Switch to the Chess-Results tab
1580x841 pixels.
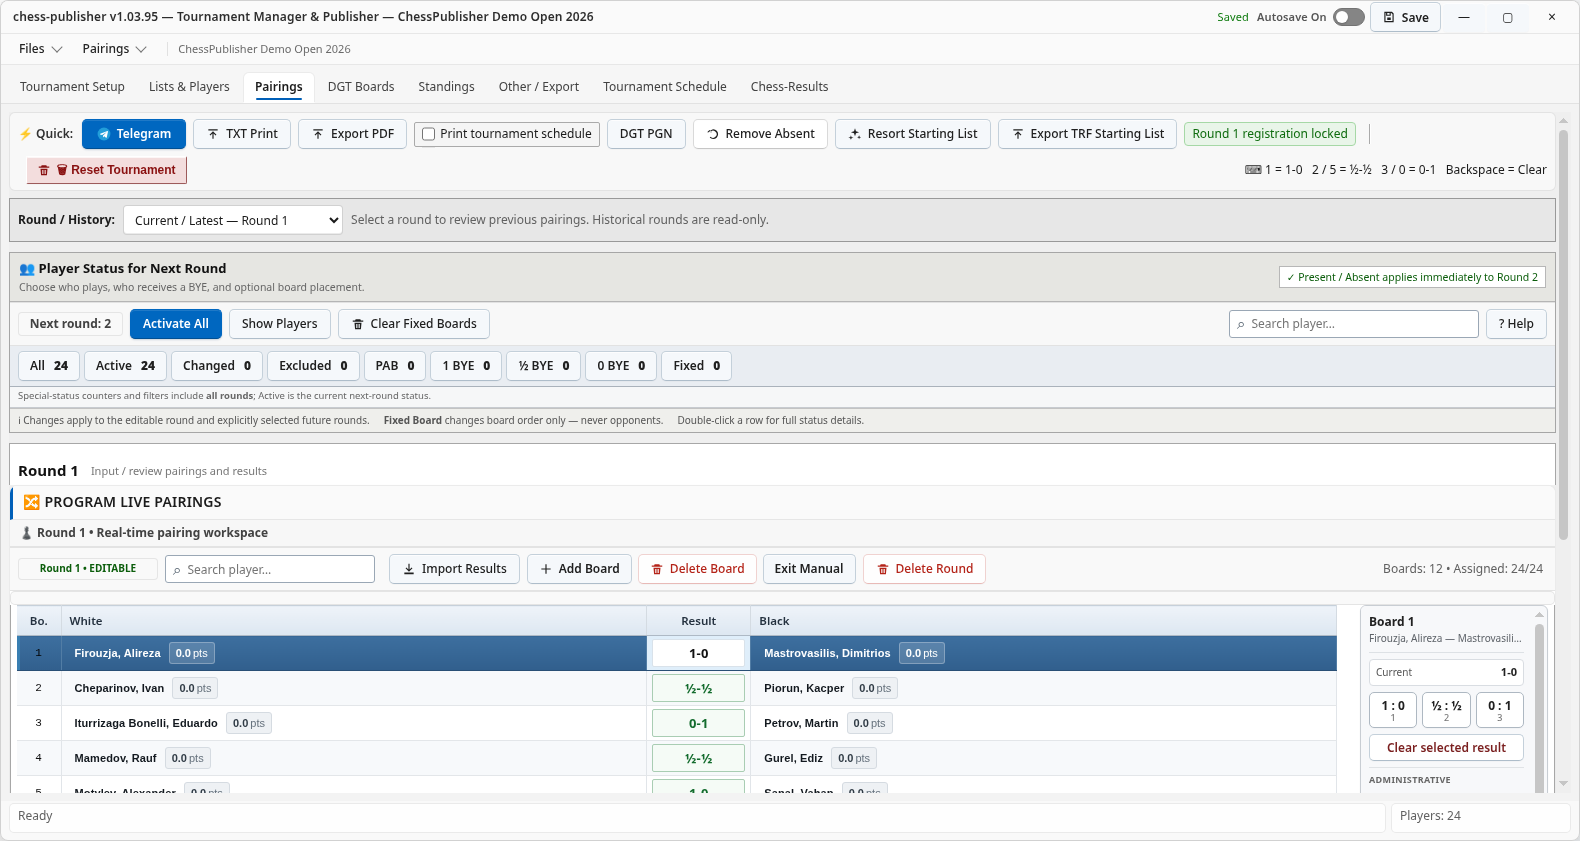pos(790,87)
